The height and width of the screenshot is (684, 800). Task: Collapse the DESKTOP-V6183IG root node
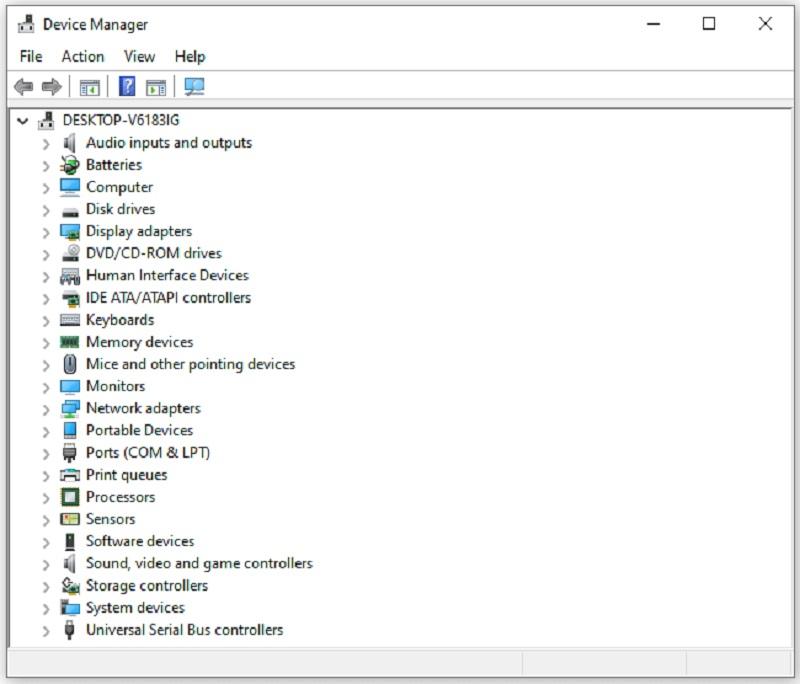pyautogui.click(x=23, y=120)
